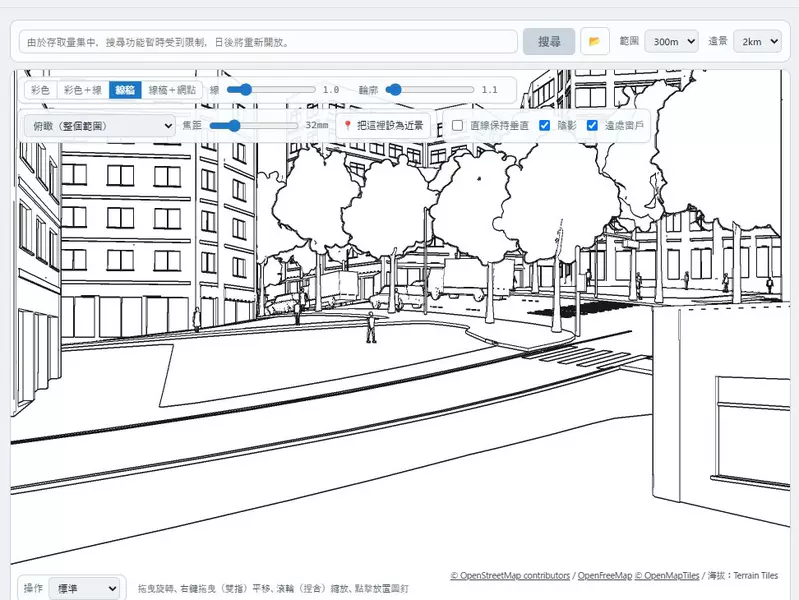
Task: Click 把這裡設為近景 button
Action: [383, 125]
